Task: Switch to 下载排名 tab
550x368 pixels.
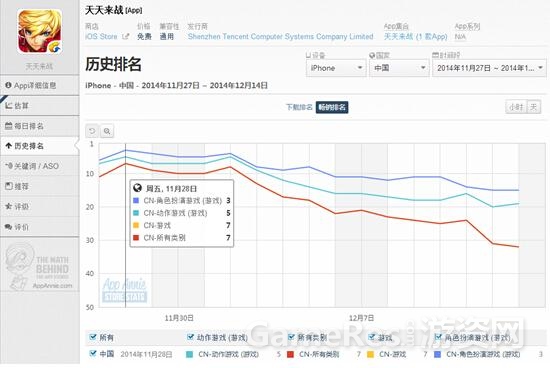Action: coord(299,107)
